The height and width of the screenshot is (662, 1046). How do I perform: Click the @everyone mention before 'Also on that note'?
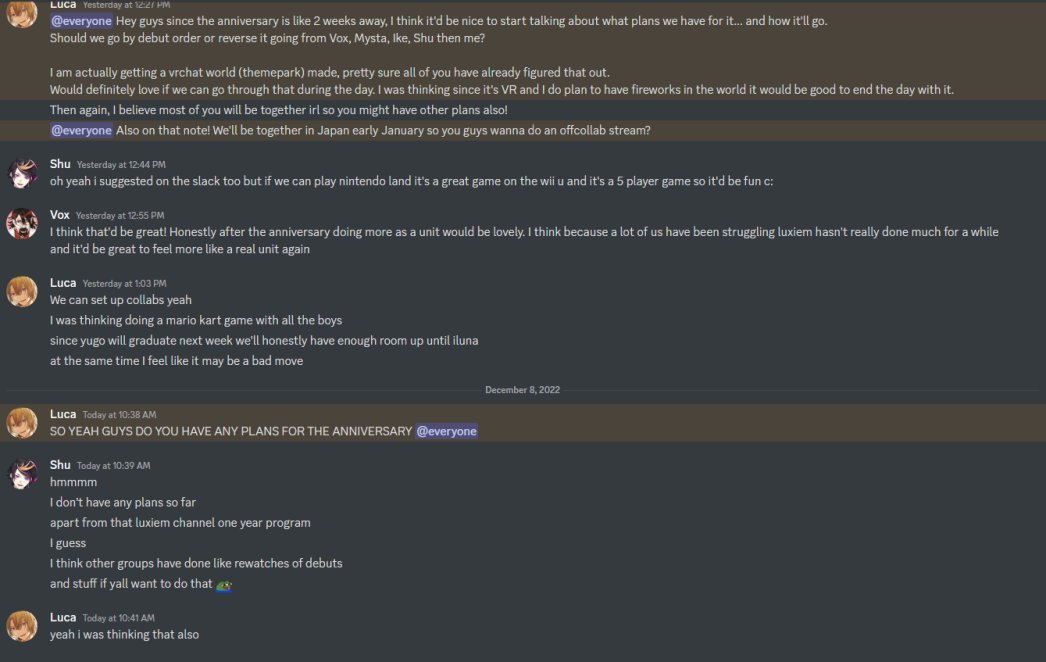click(x=81, y=130)
